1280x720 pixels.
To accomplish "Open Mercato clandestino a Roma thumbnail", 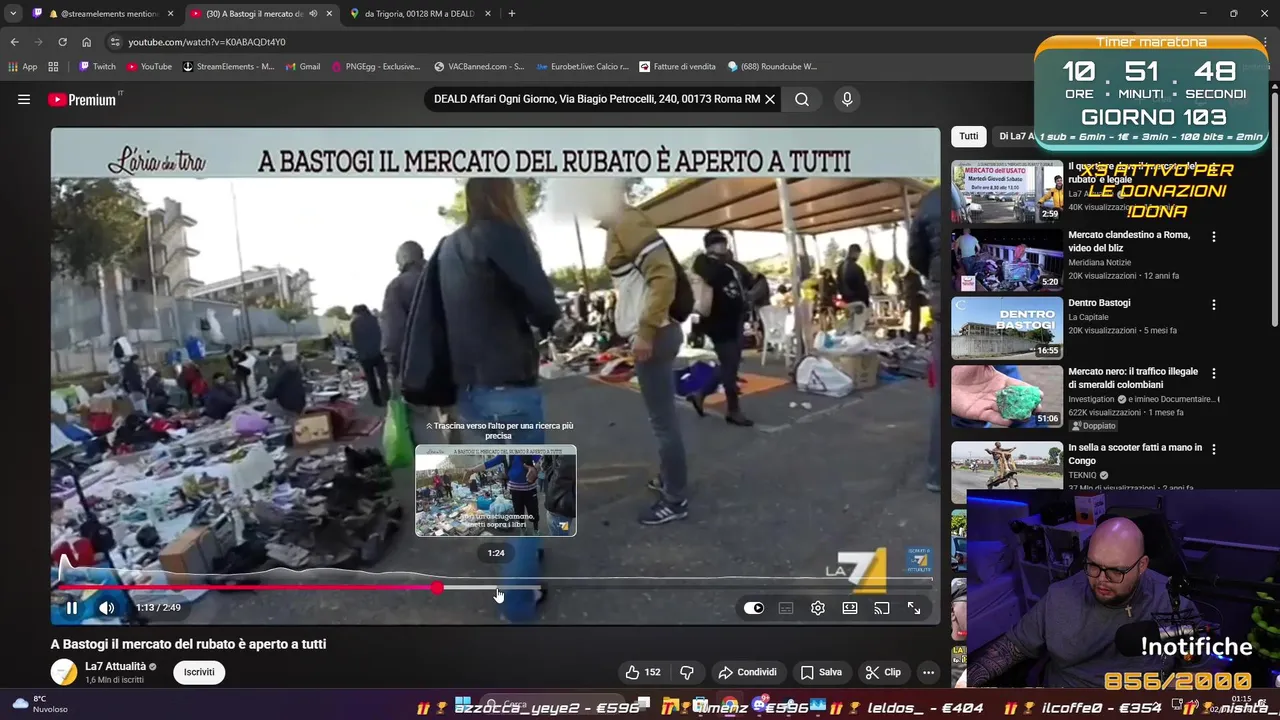I will coord(1007,259).
